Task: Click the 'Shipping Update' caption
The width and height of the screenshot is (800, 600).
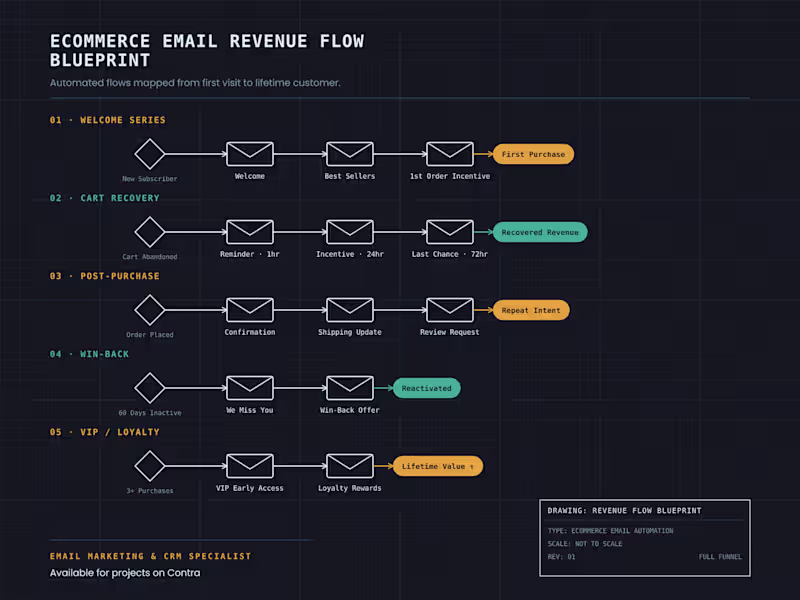Action: click(x=349, y=332)
